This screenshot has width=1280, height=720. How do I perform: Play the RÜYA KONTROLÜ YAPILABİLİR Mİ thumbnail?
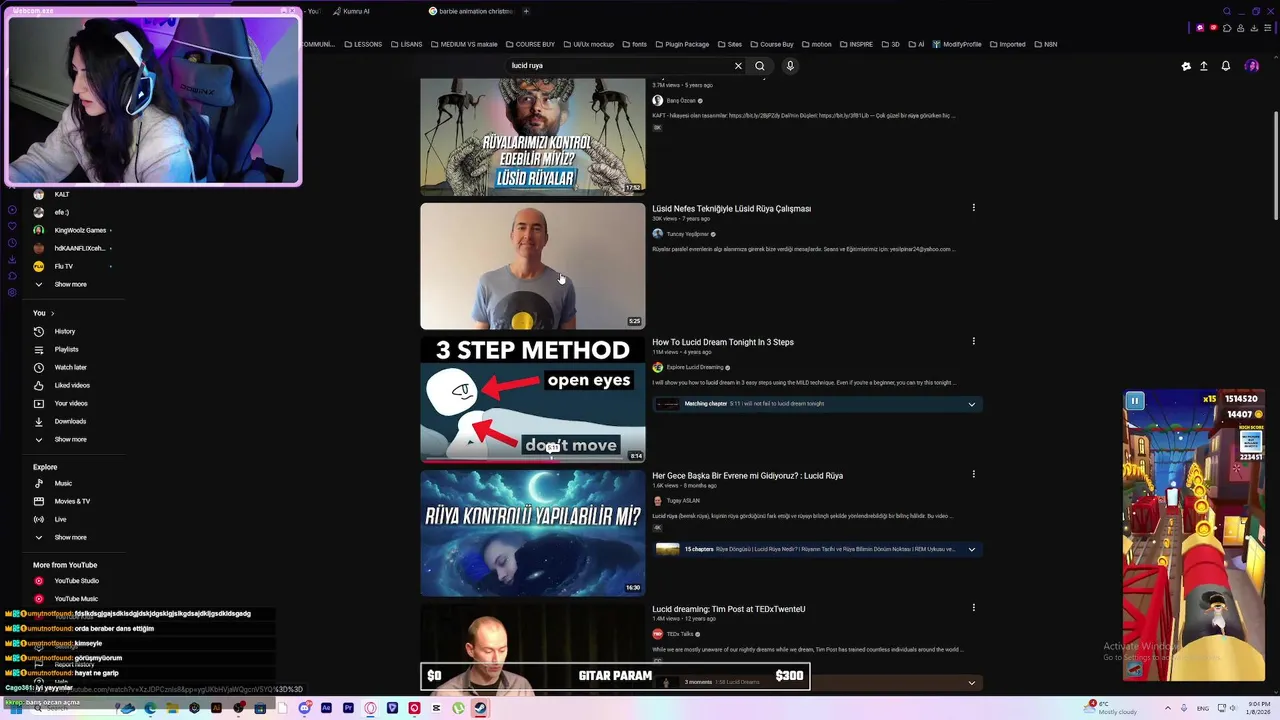pos(533,533)
